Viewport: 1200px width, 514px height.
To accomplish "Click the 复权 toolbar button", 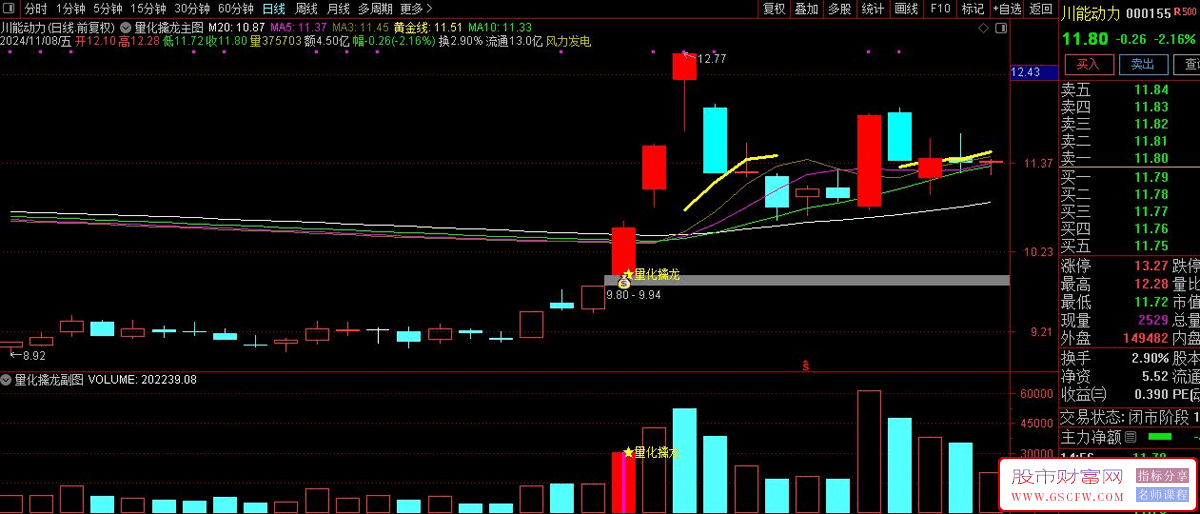I will [774, 9].
